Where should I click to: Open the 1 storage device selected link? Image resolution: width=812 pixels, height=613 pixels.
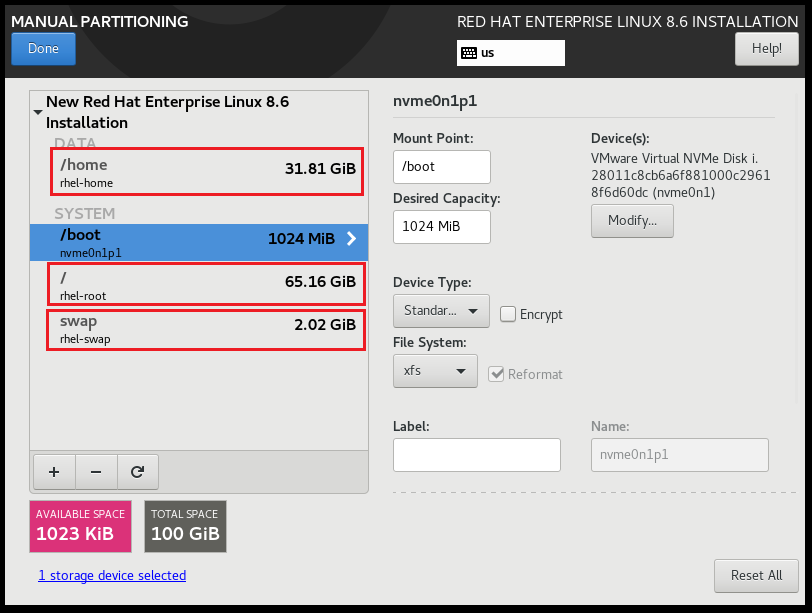click(112, 575)
